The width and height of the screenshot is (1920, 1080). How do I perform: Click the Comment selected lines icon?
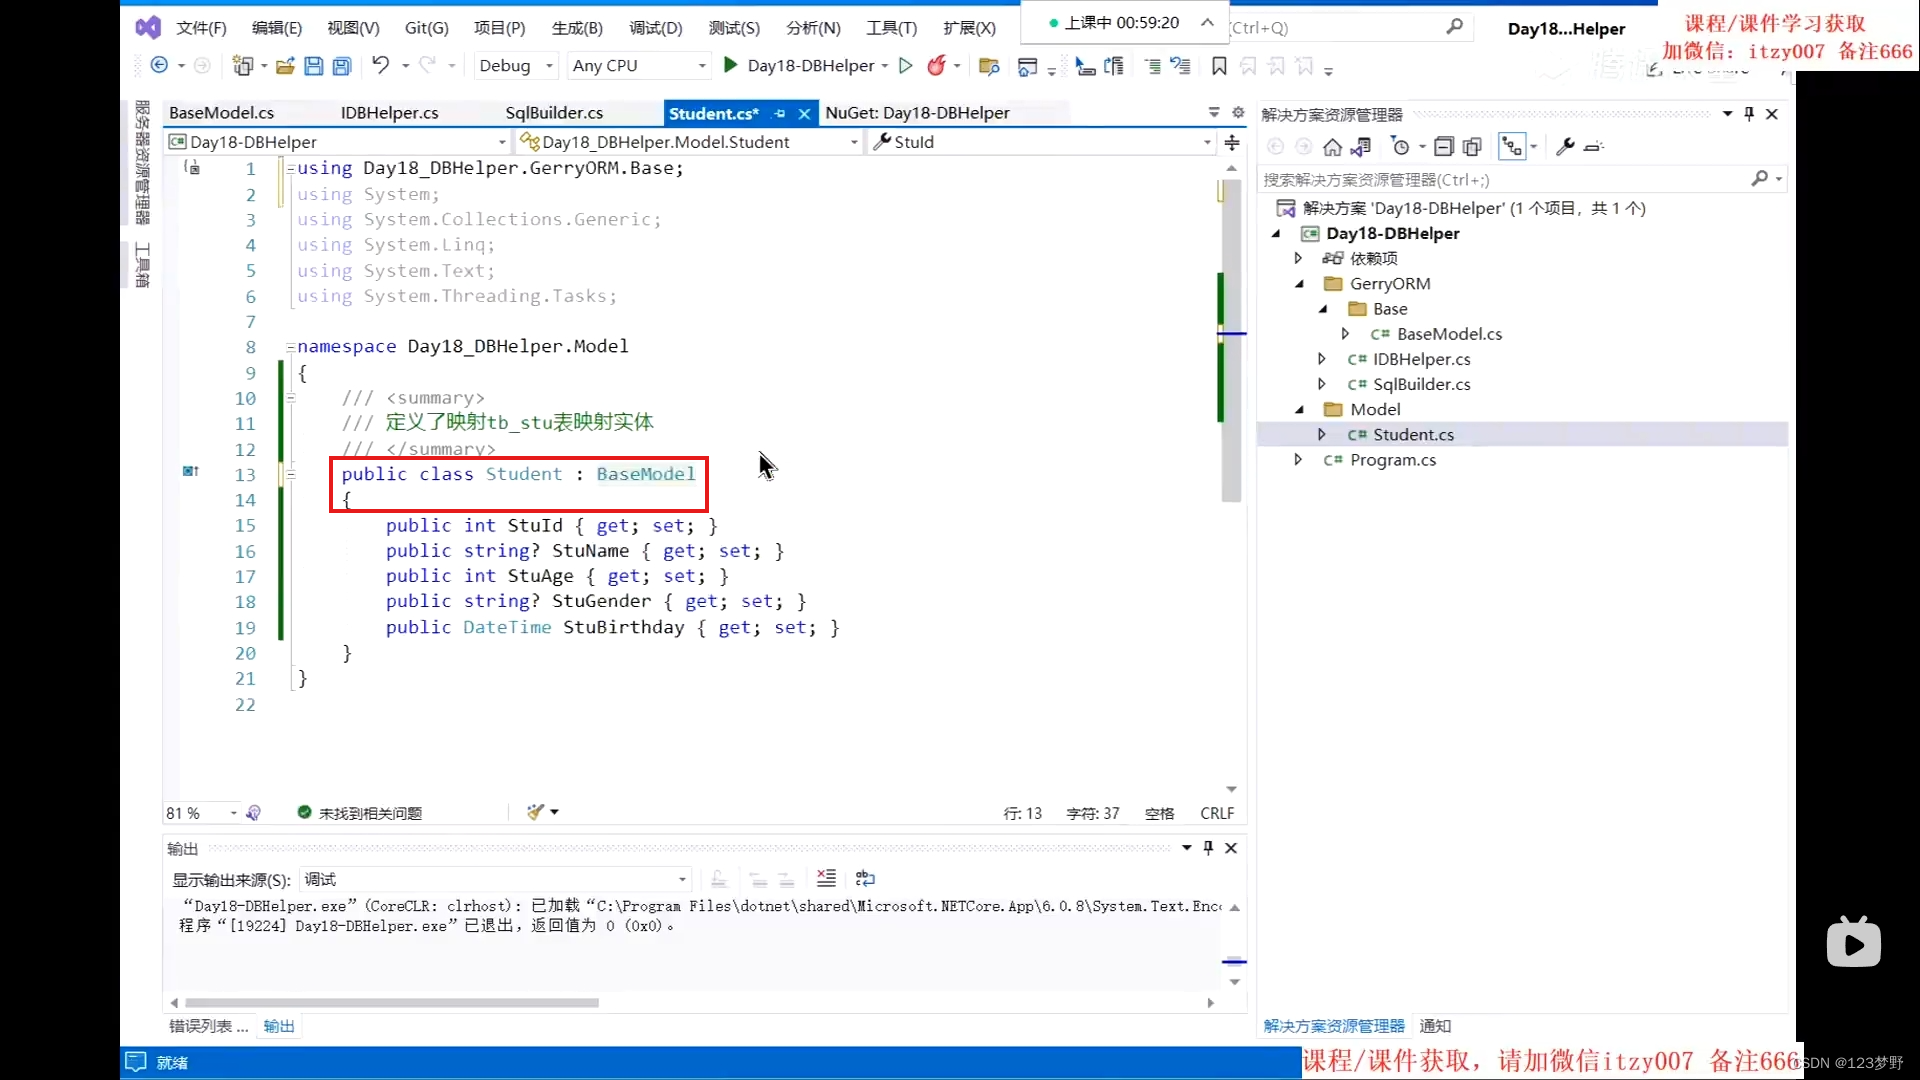pyautogui.click(x=1152, y=67)
